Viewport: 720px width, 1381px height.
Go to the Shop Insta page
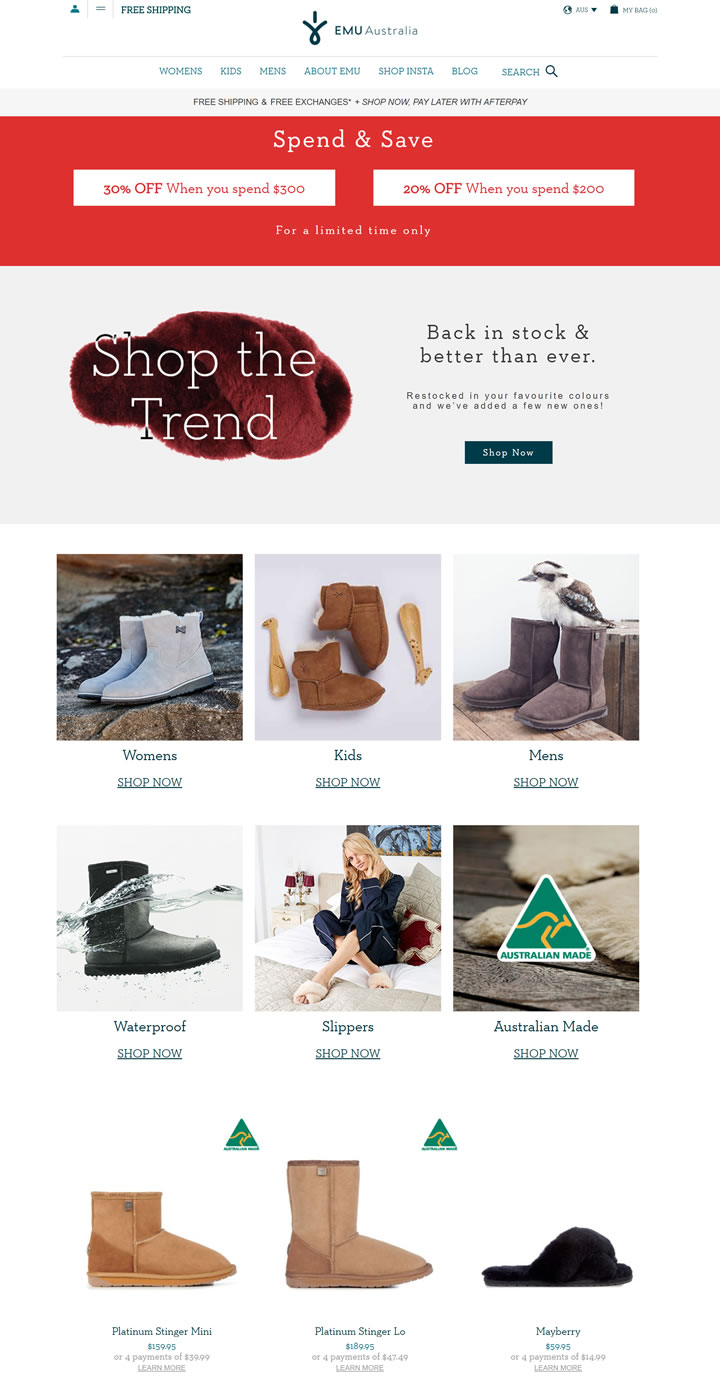coord(406,71)
